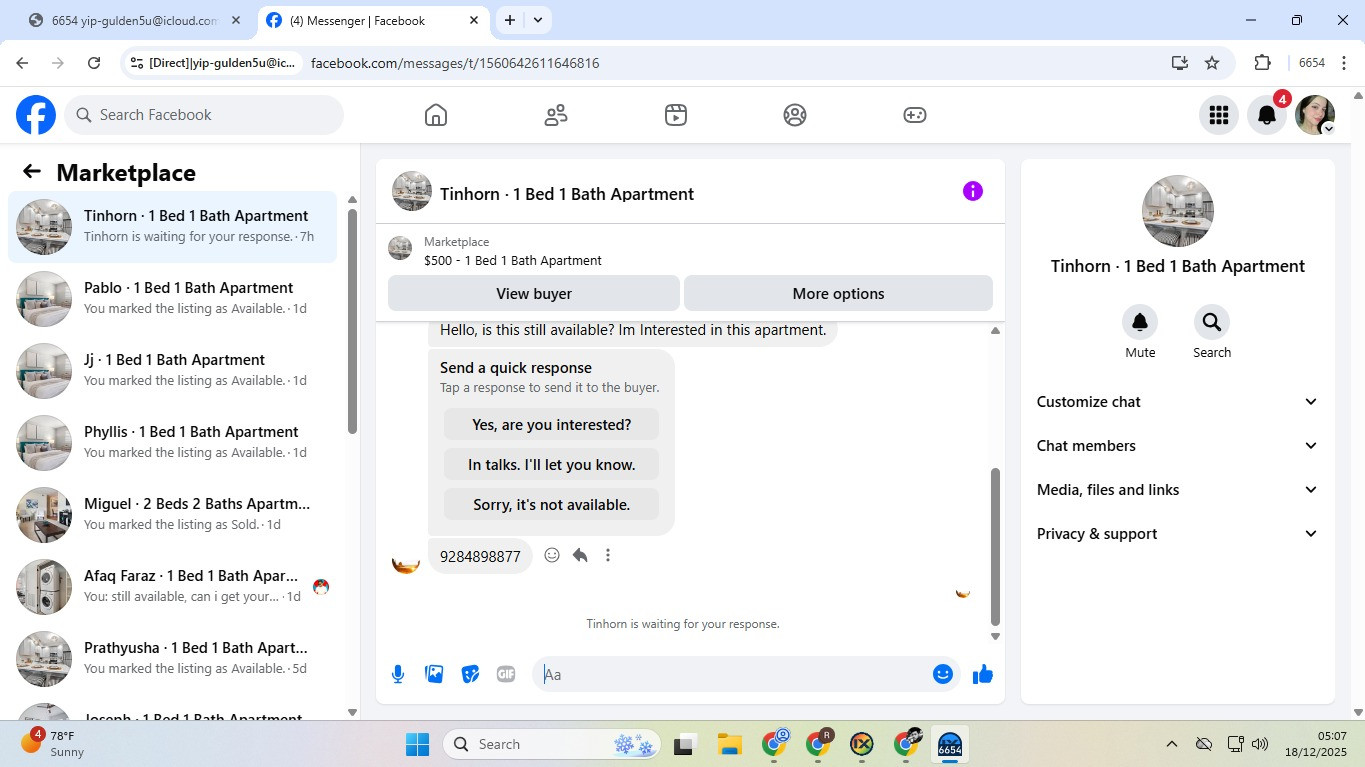Select the Messenger | Facebook tab
The image size is (1365, 767).
click(x=373, y=20)
